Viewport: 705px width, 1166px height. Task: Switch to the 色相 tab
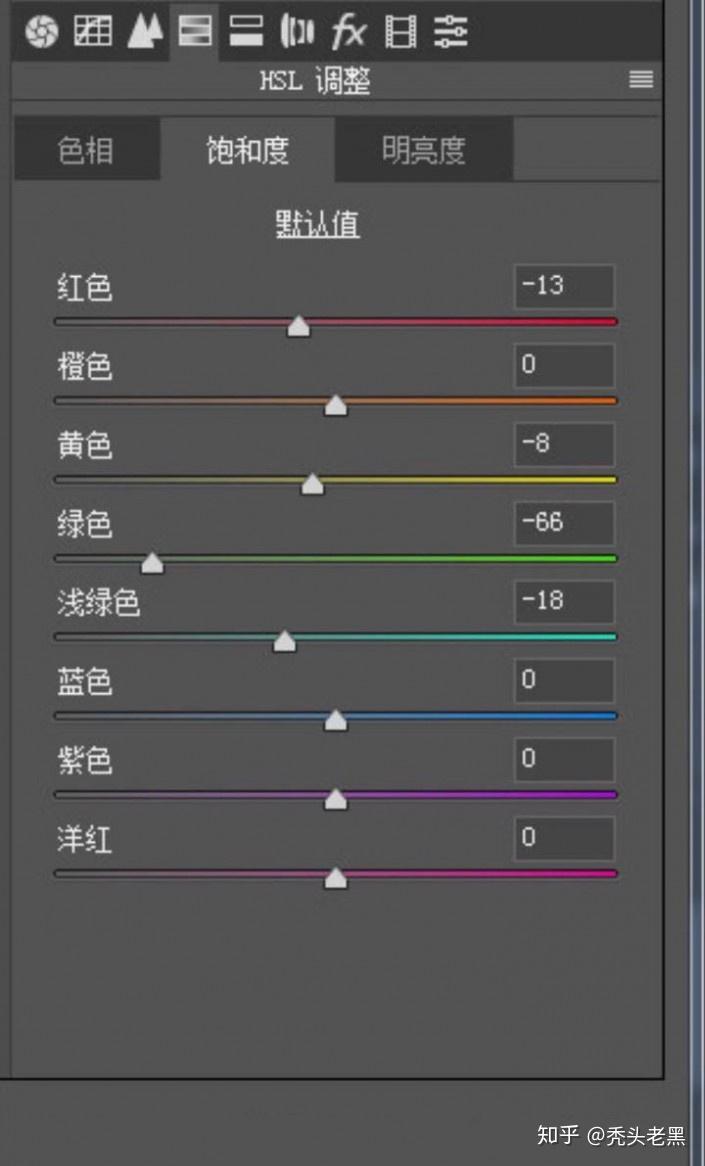[x=86, y=151]
